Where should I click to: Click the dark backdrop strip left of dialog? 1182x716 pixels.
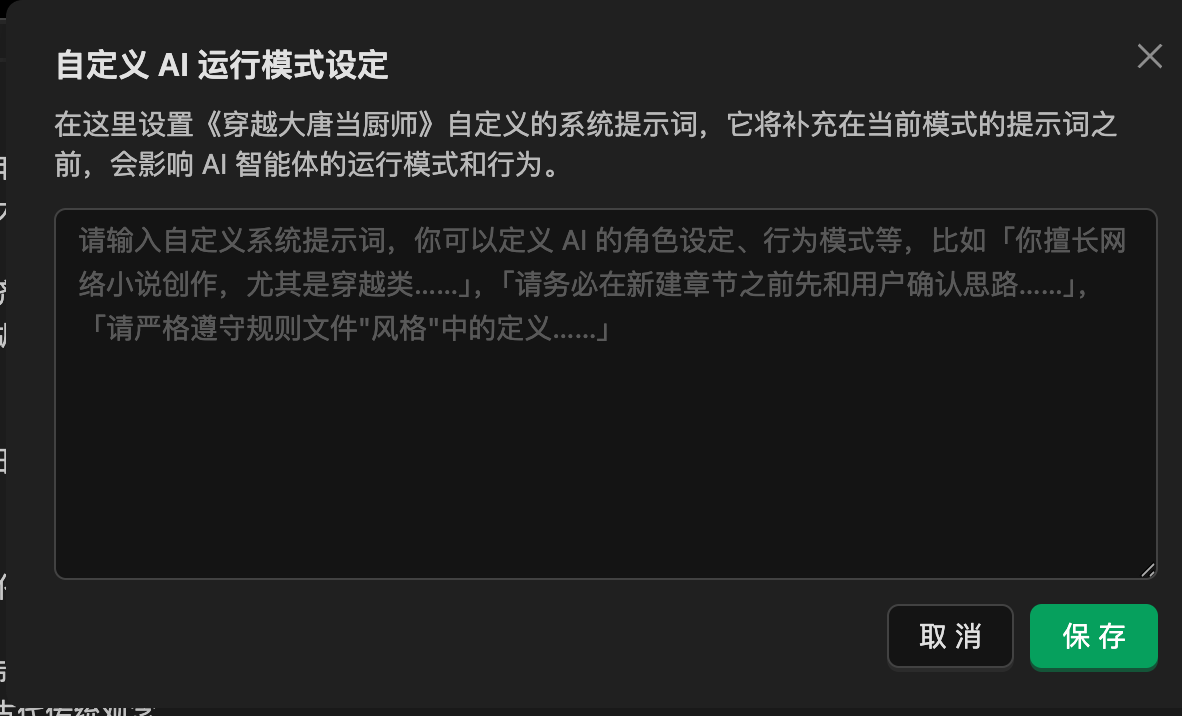tap(2, 377)
